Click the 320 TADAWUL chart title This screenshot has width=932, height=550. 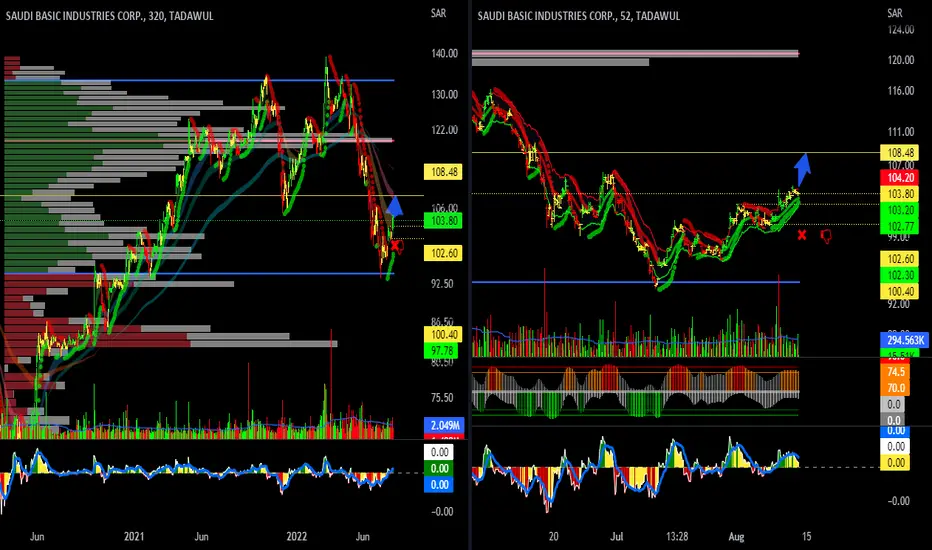[x=109, y=16]
